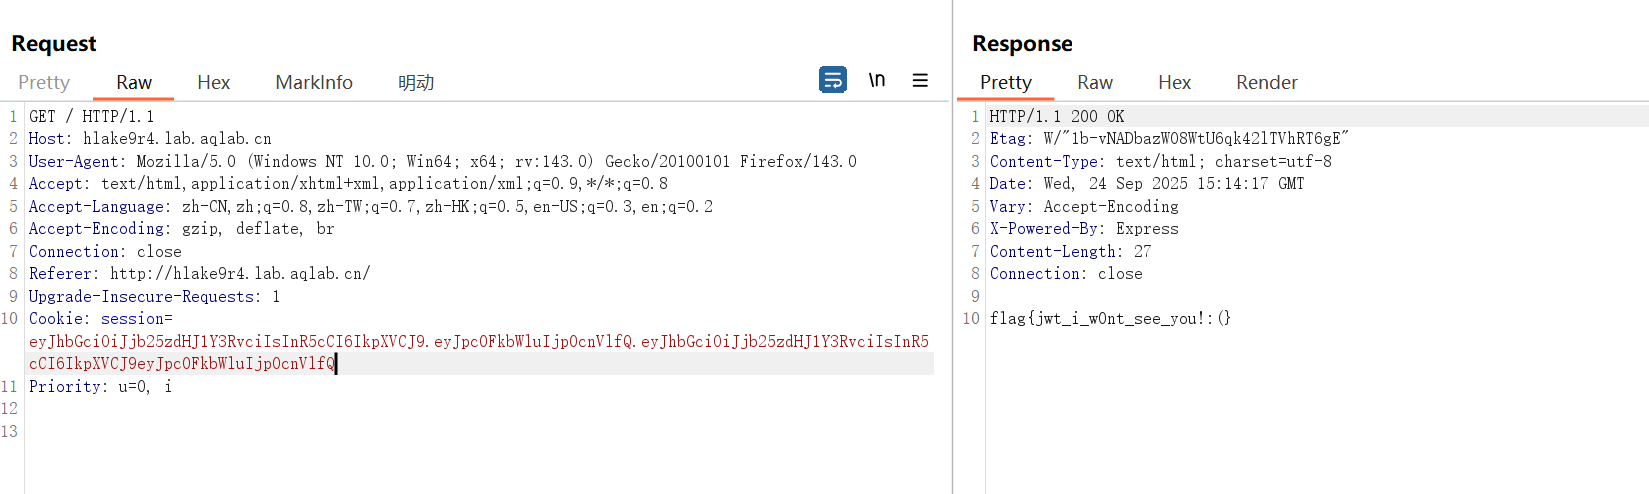The width and height of the screenshot is (1649, 494).
Task: Toggle the word wrap icon in Request
Action: [x=832, y=80]
